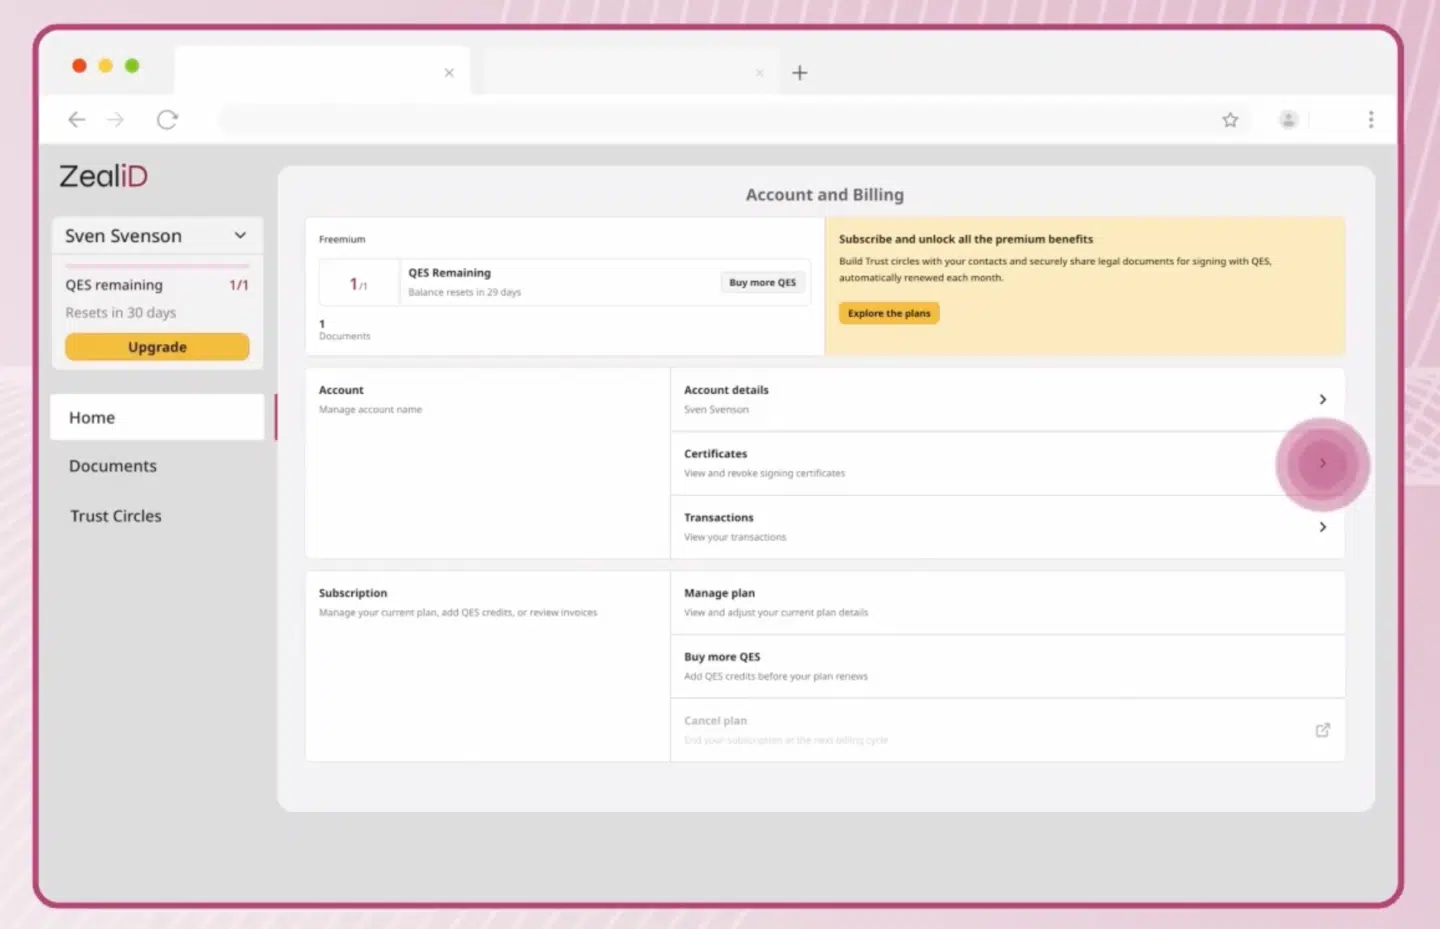Select the Buy more QES subscription row

(1008, 666)
